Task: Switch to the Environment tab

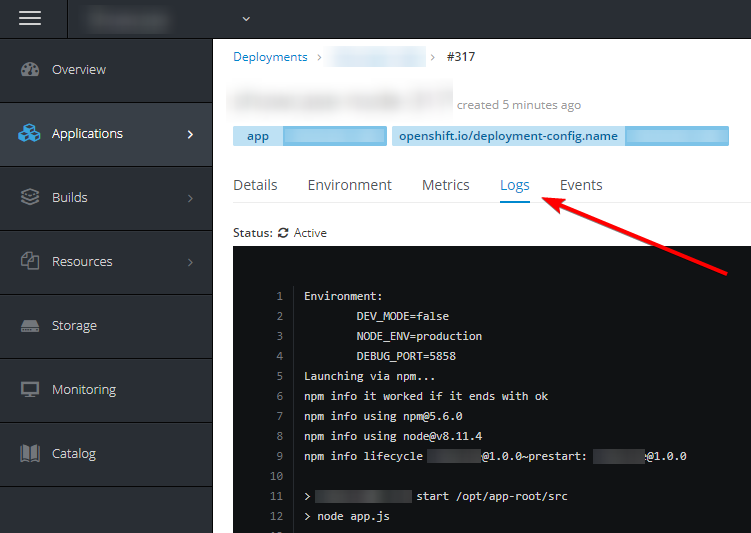Action: (x=350, y=185)
